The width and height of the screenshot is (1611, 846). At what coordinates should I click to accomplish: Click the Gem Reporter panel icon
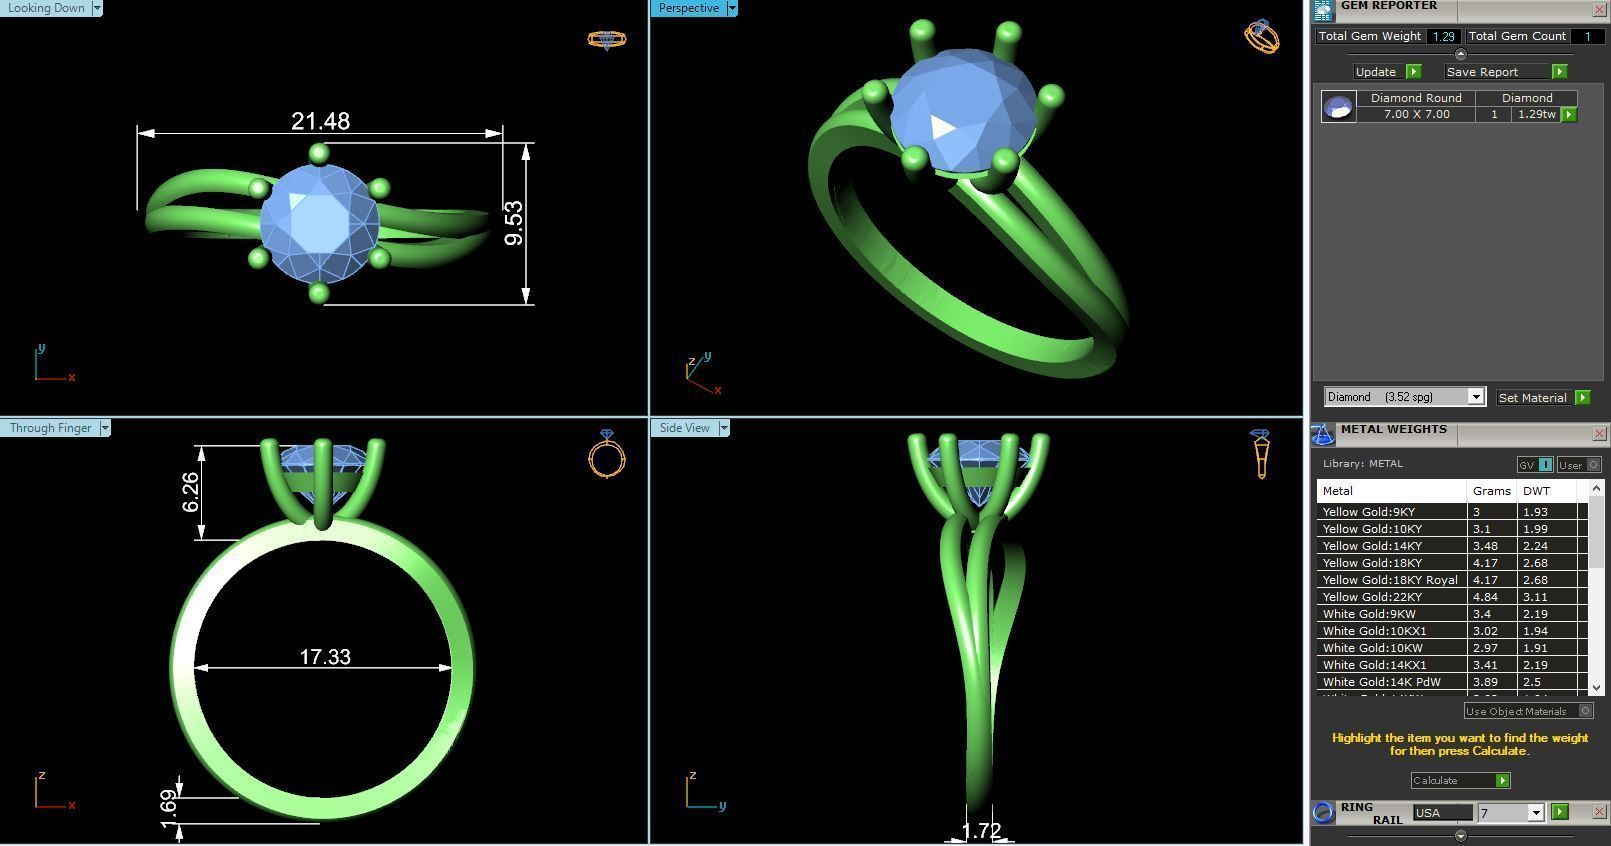[1323, 10]
